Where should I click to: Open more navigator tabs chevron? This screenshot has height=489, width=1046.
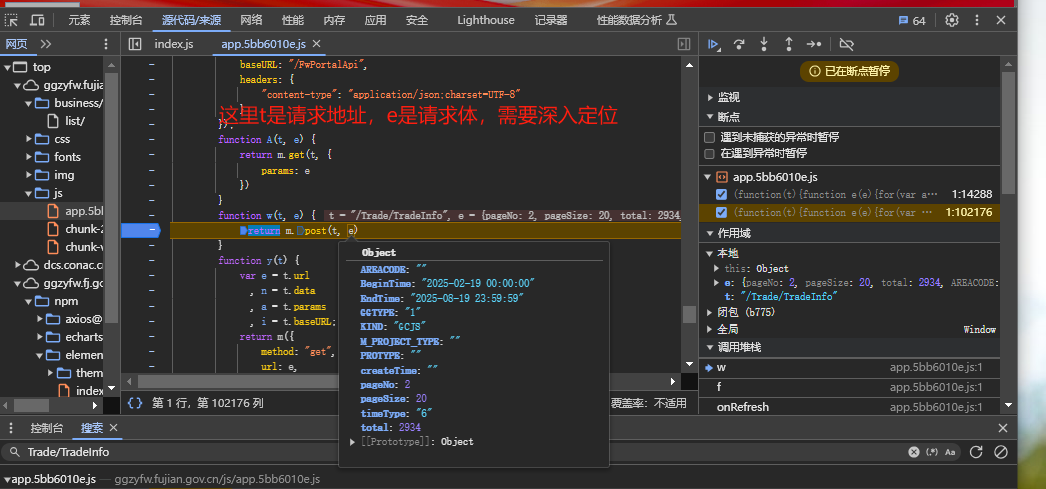pyautogui.click(x=45, y=44)
